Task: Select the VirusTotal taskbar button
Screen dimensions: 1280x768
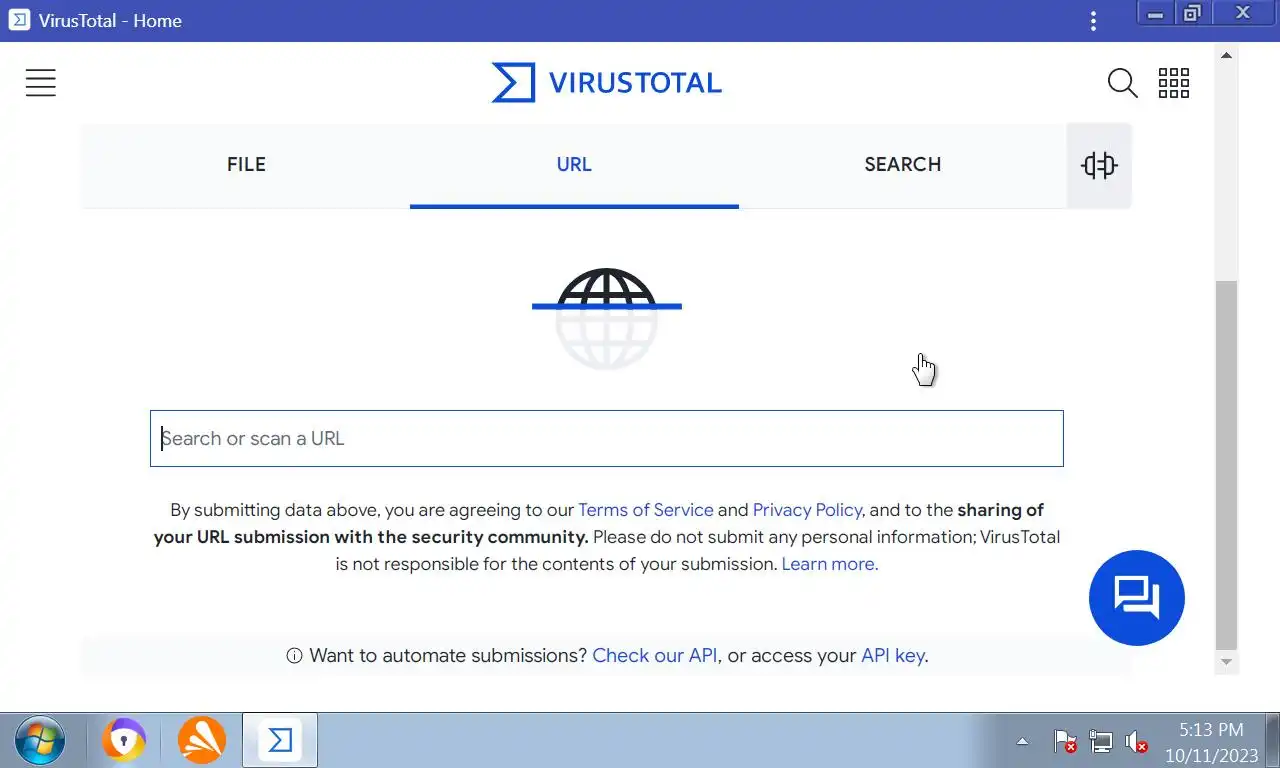Action: point(280,740)
